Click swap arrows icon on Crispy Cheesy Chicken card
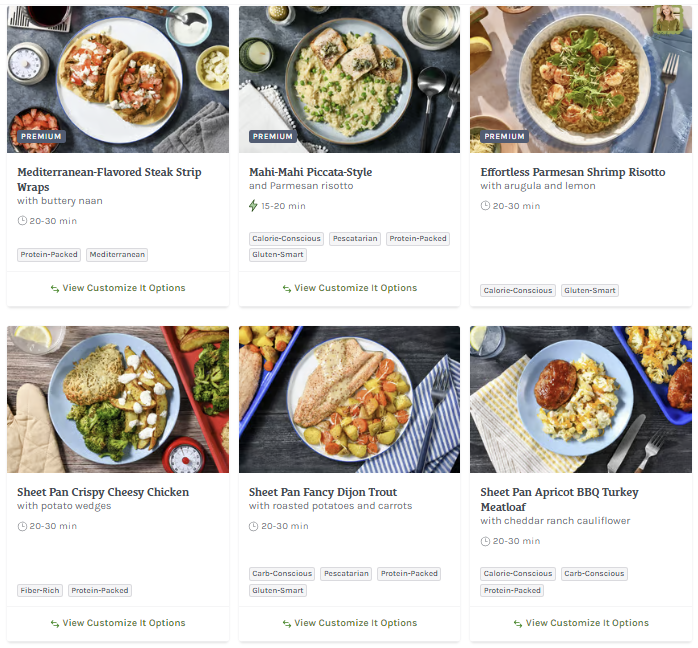Screen dimensions: 698x648 click(55, 623)
